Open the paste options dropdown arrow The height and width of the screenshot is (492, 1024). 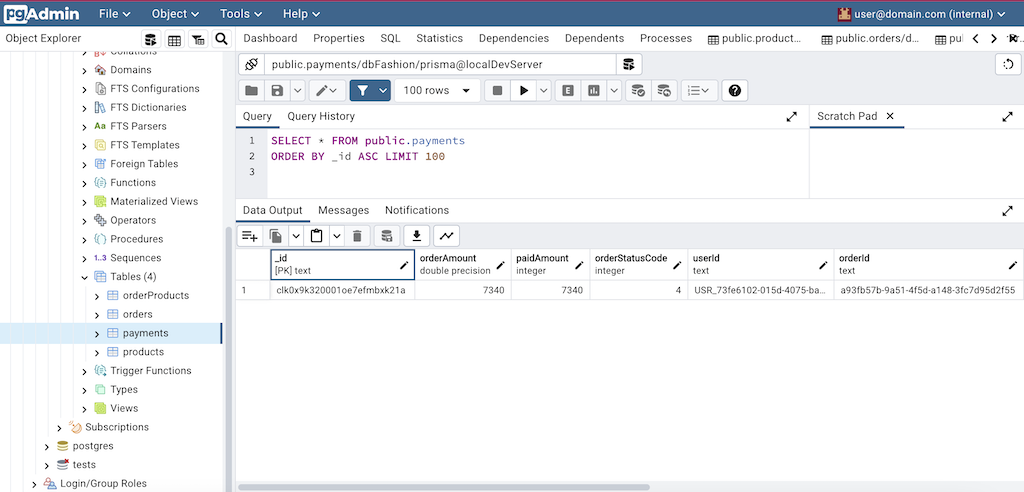pos(337,236)
